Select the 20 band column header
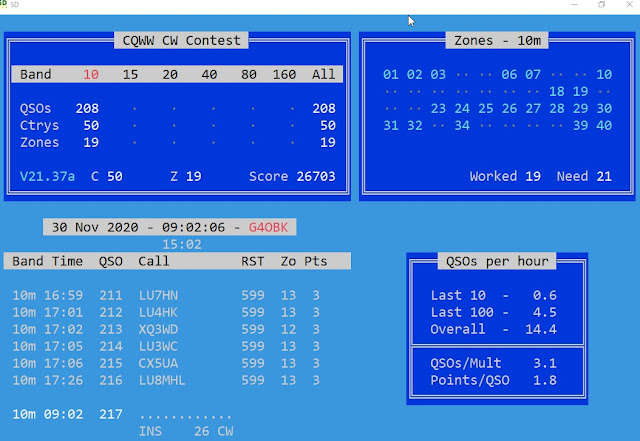 (x=170, y=74)
